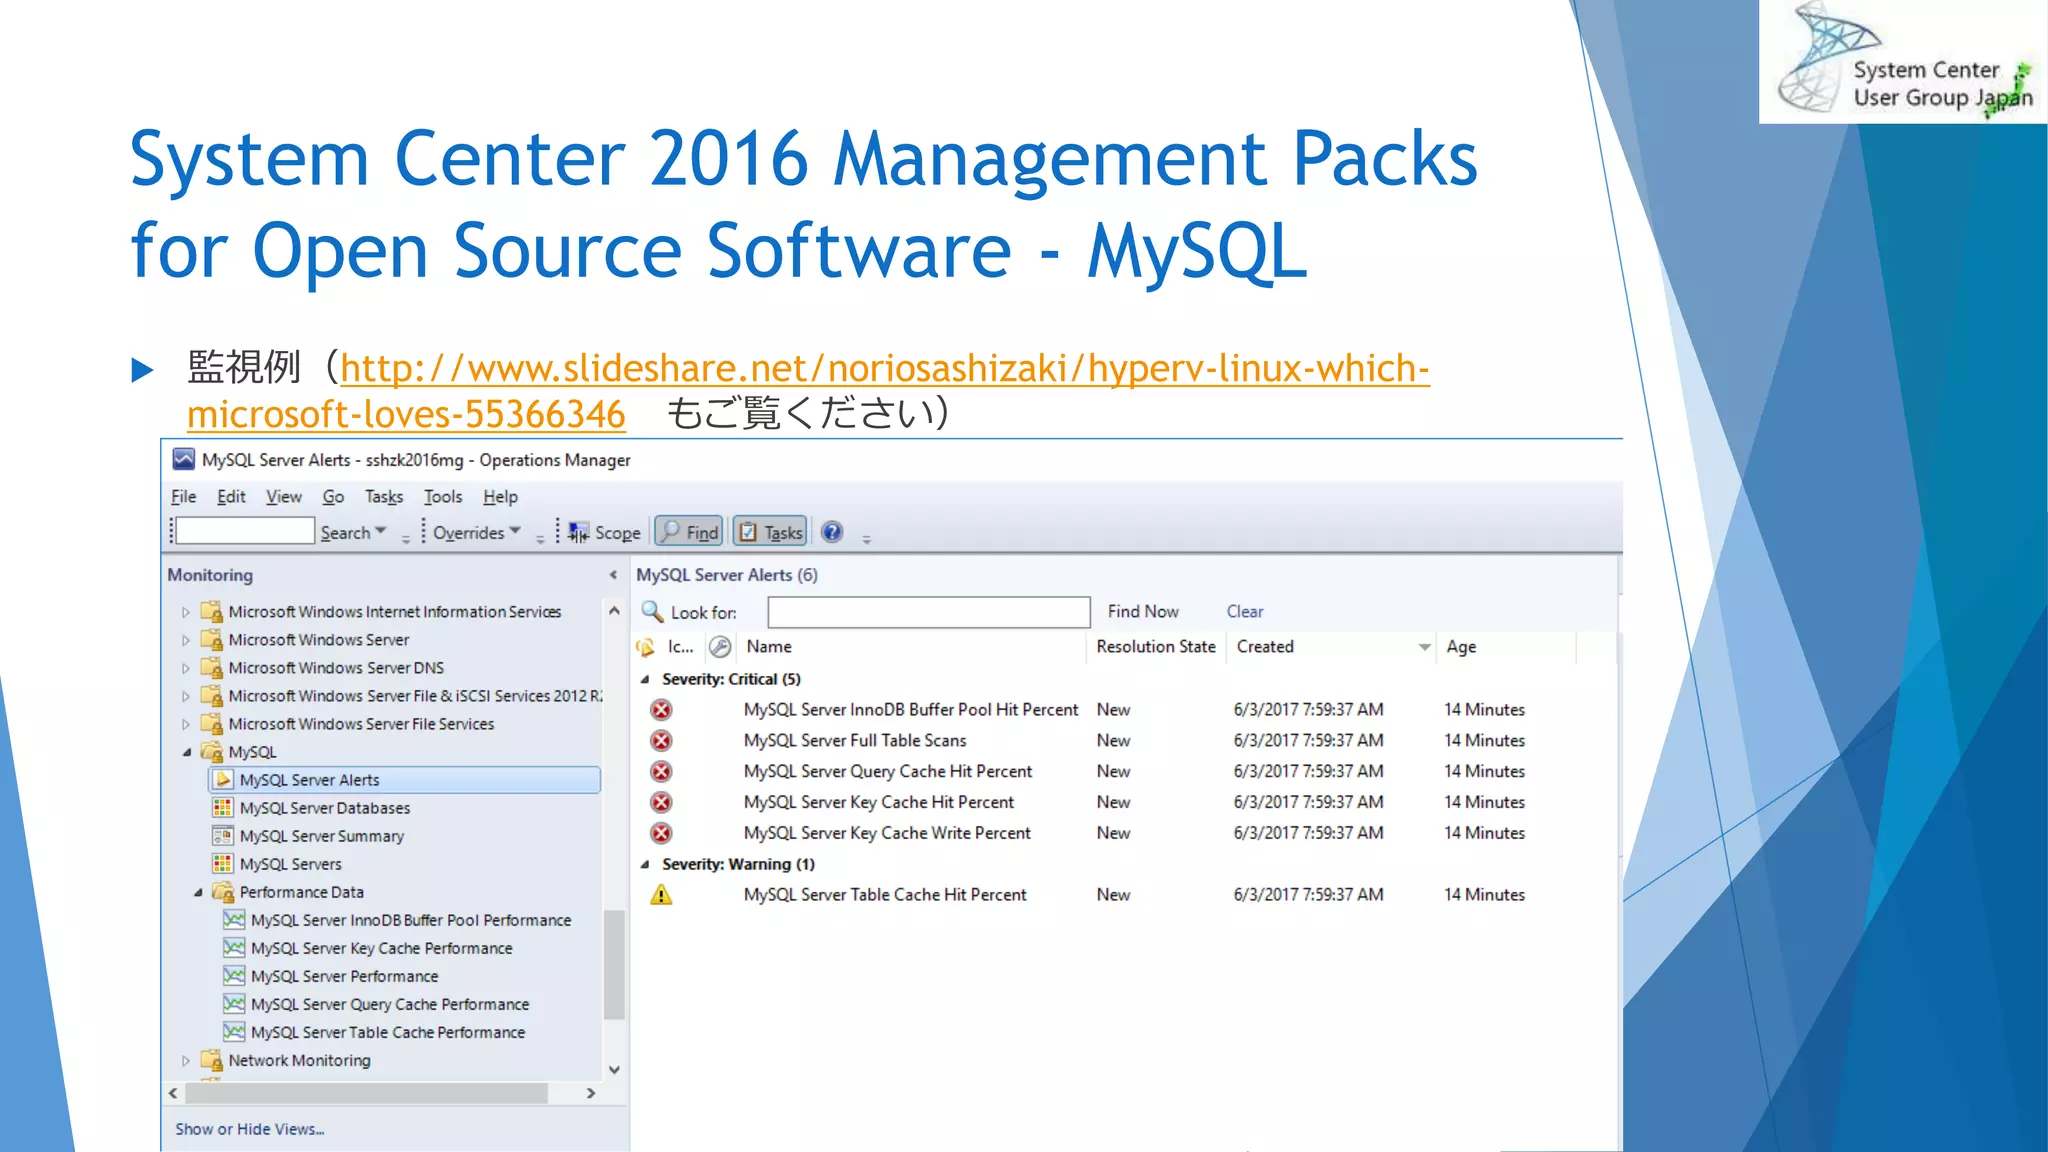Click the Clear link
Screen dimensions: 2048x1152
pyautogui.click(x=1245, y=611)
